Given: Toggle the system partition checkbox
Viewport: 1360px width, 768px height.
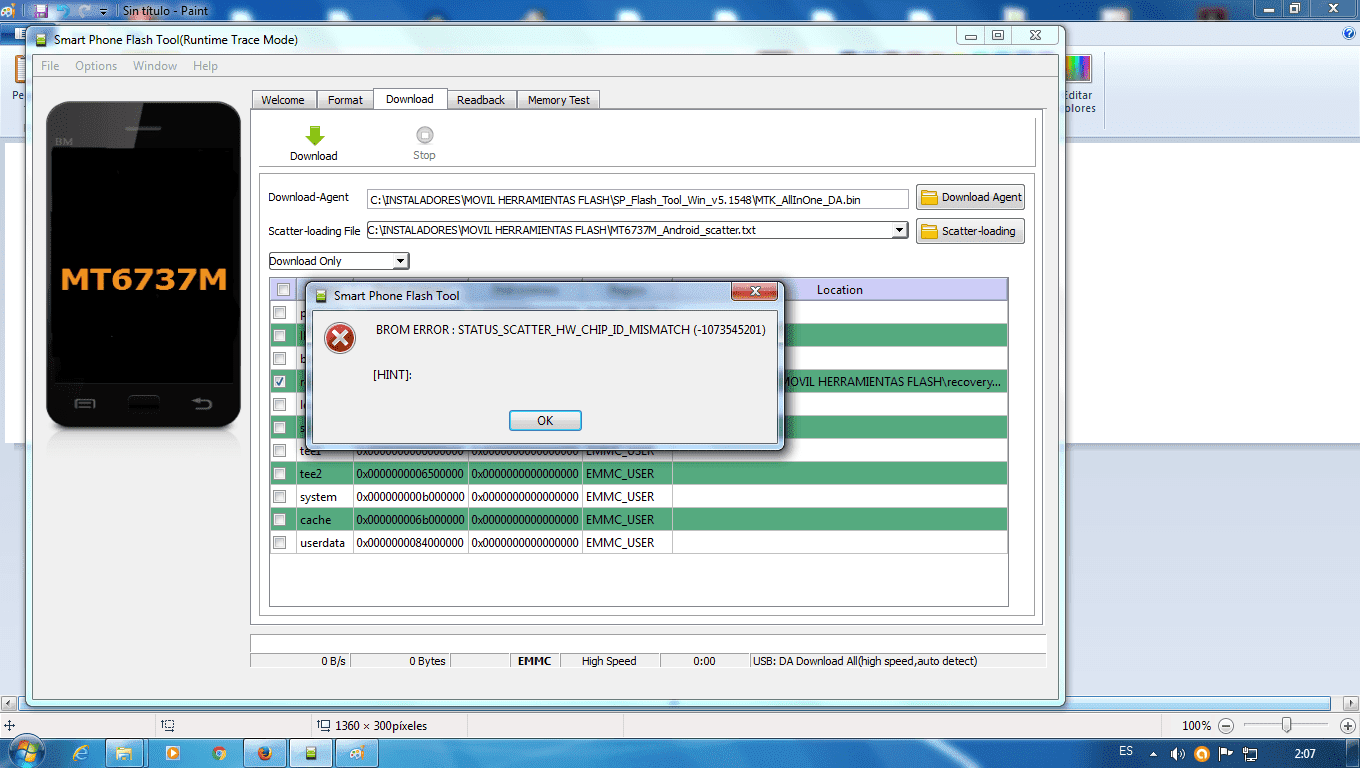Looking at the screenshot, I should coord(280,497).
